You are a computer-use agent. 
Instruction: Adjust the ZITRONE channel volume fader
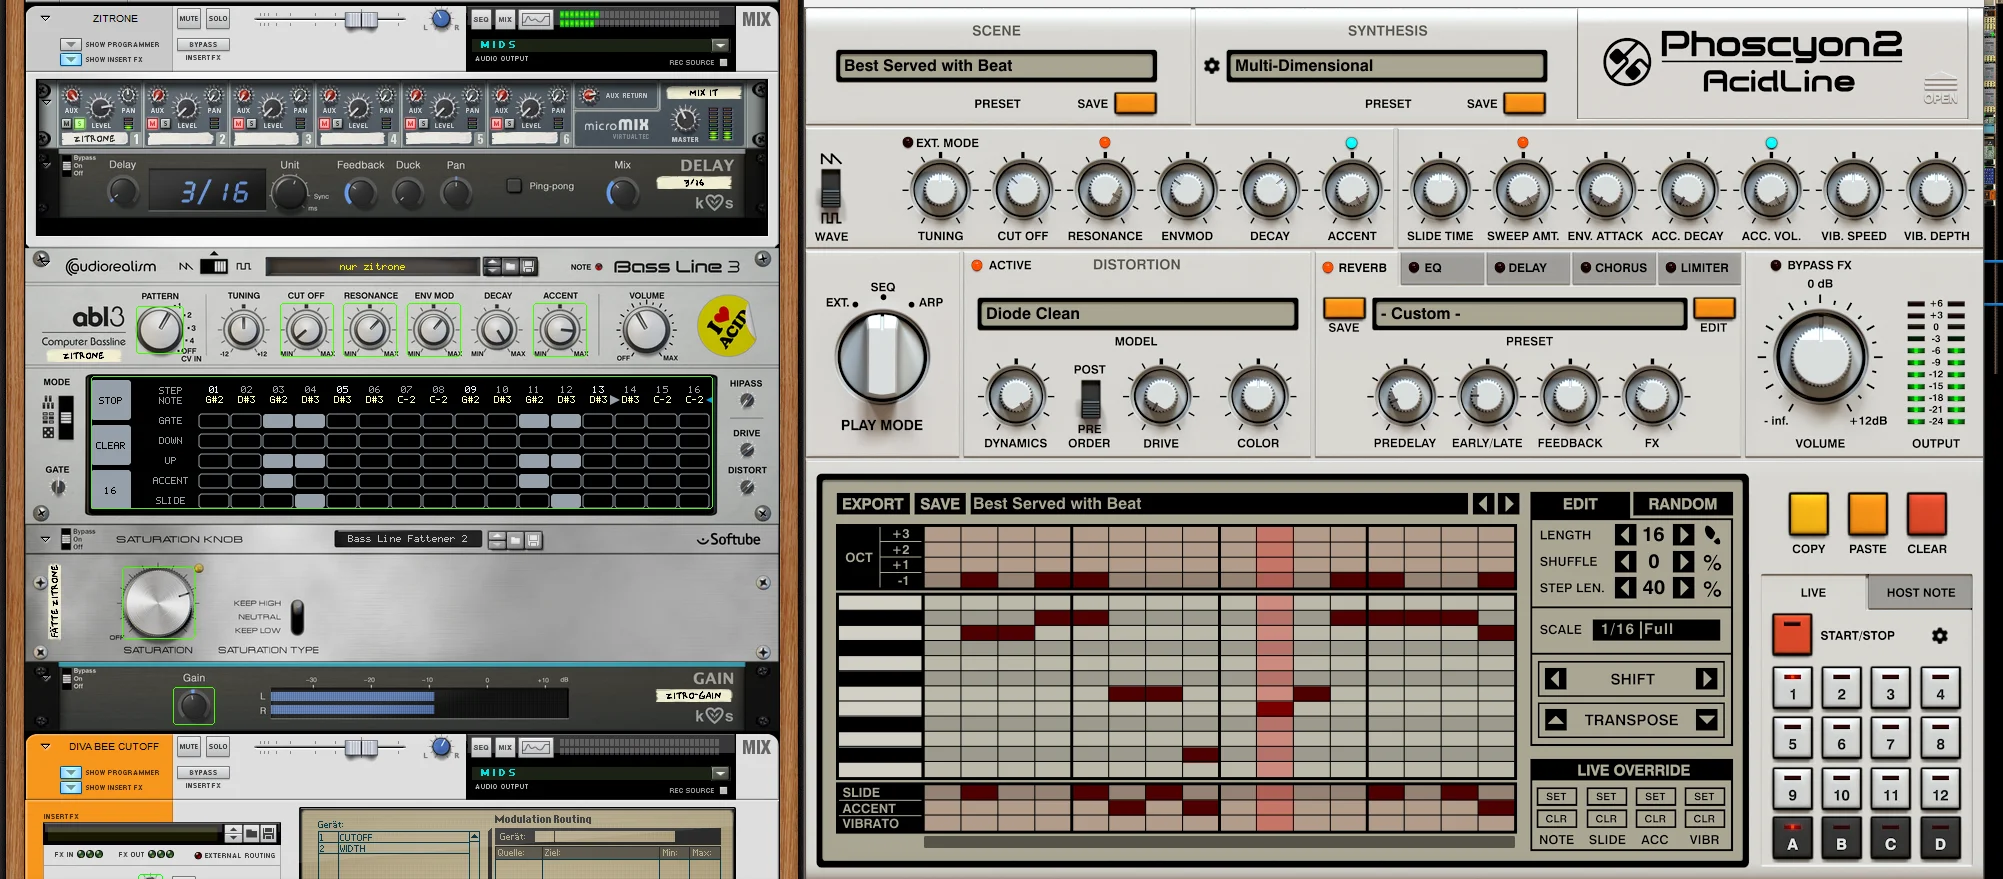(x=361, y=19)
